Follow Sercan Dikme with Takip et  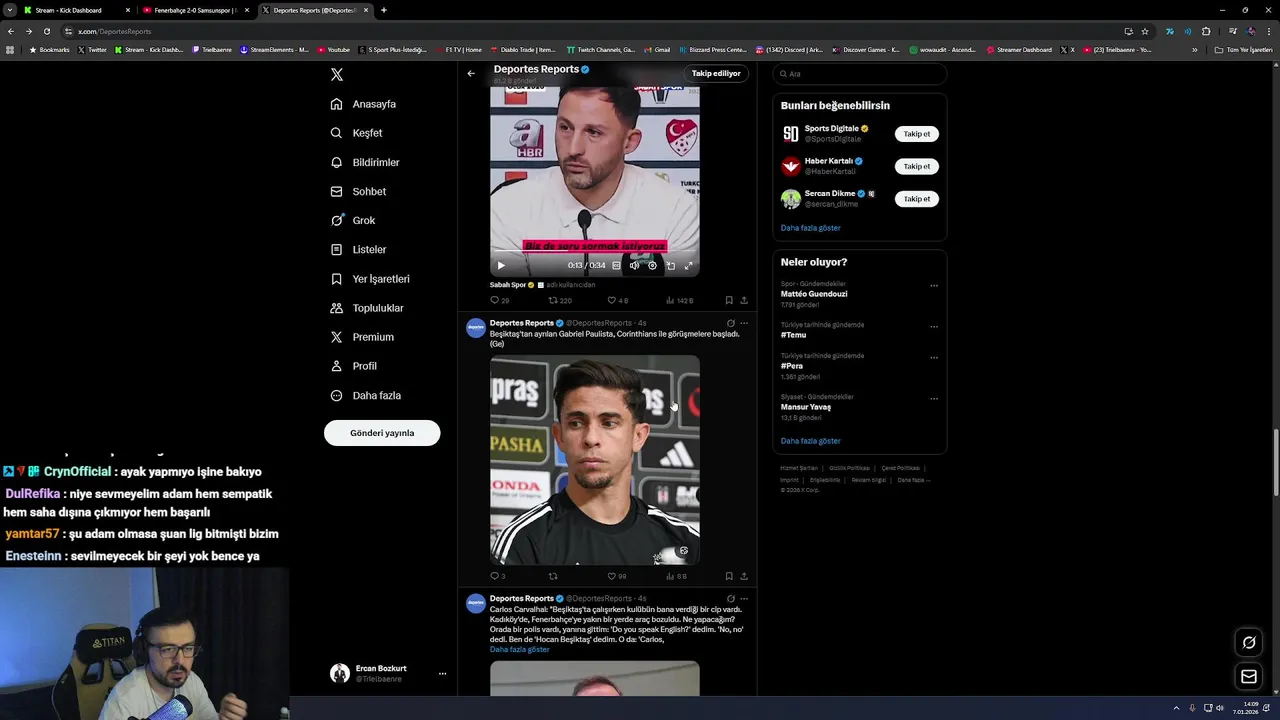(917, 199)
